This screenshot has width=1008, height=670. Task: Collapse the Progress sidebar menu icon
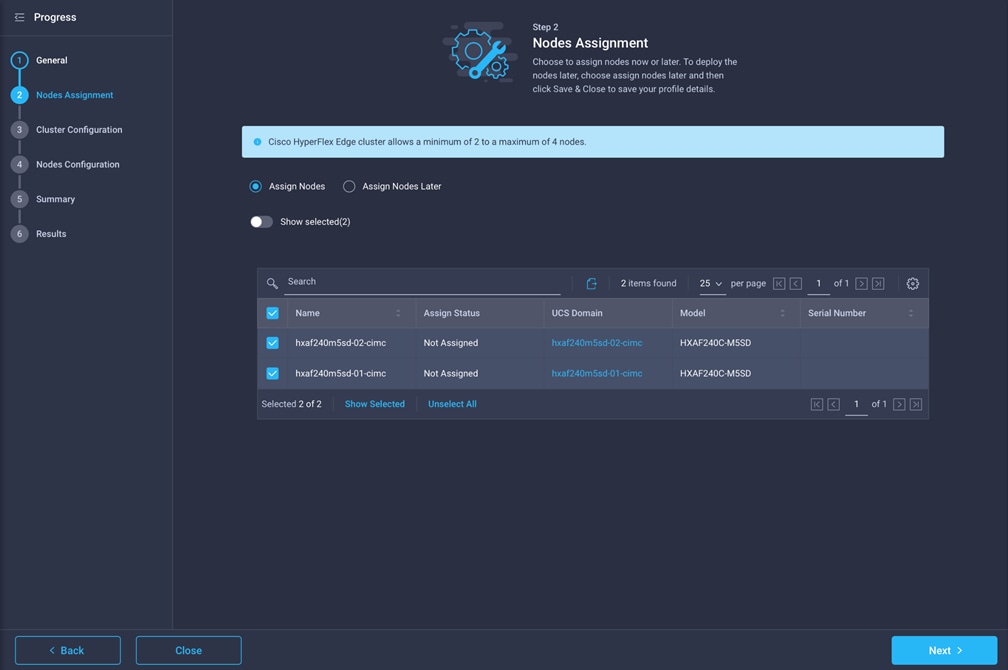19,17
